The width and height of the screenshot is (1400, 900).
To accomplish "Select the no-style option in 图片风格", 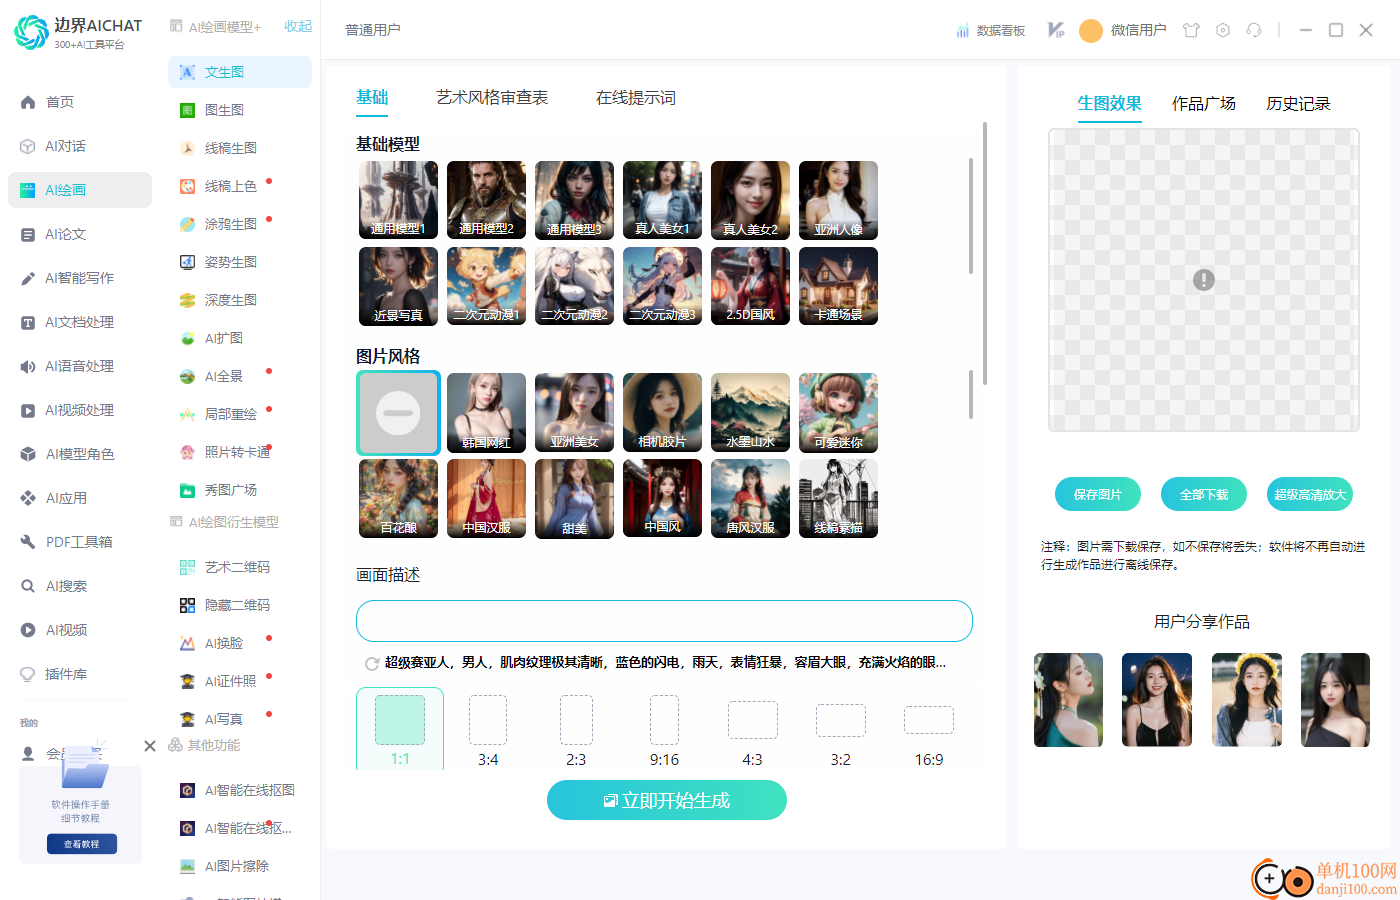I will [398, 413].
